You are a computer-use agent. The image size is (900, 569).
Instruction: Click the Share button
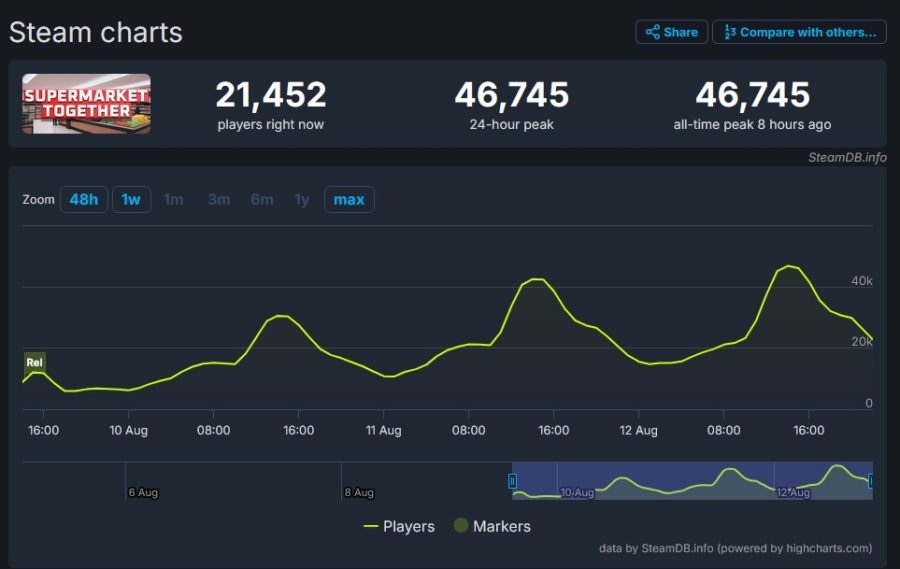pos(671,32)
